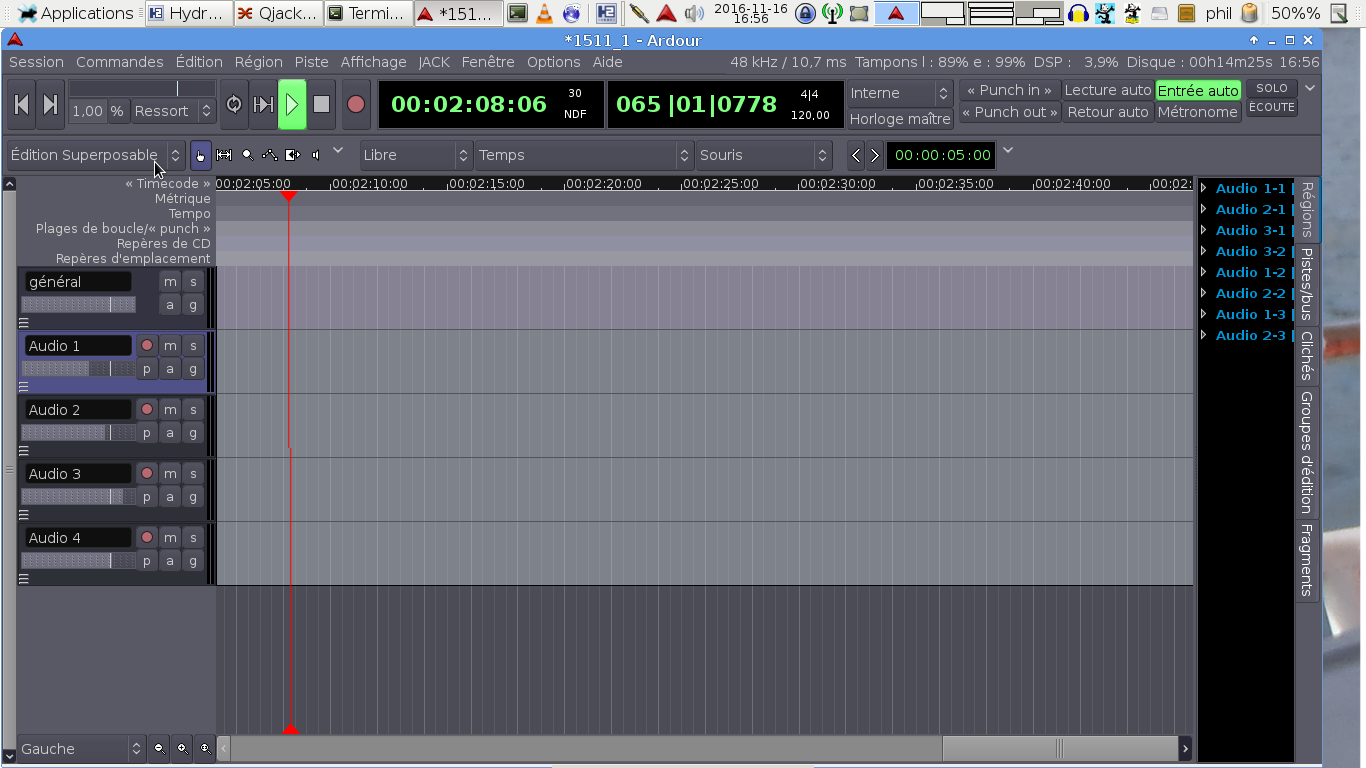Open the Libre snap mode dropdown
The width and height of the screenshot is (1366, 768).
(x=415, y=155)
